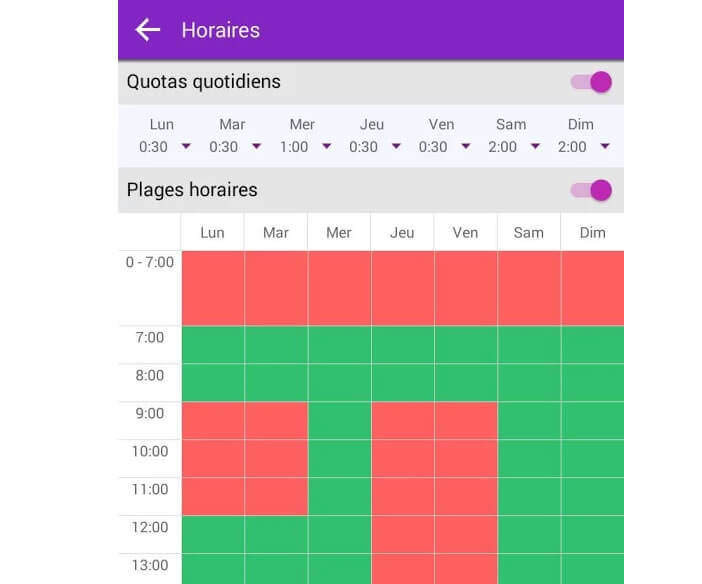
Task: Change the Jeu quota dropdown
Action: click(376, 147)
